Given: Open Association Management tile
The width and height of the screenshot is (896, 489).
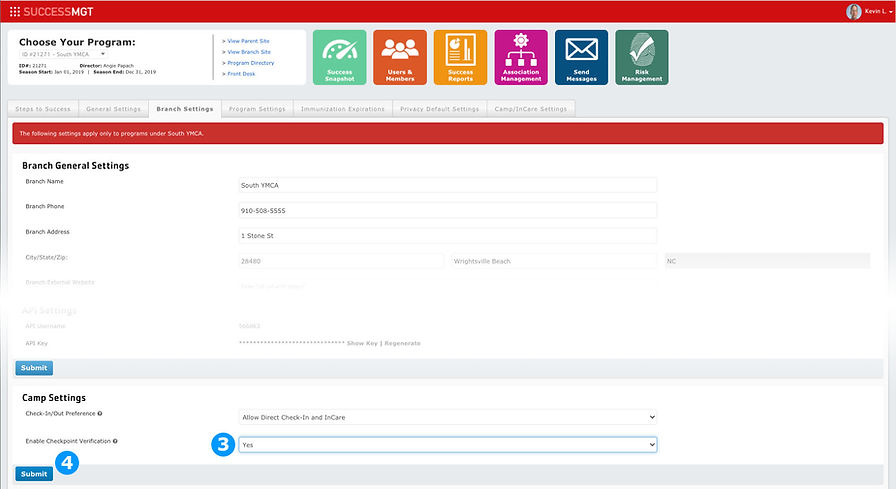Looking at the screenshot, I should (x=521, y=58).
